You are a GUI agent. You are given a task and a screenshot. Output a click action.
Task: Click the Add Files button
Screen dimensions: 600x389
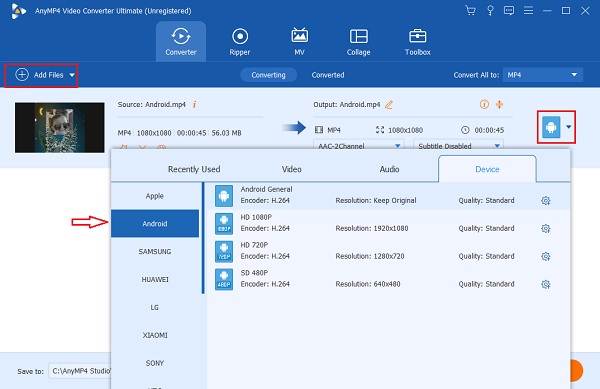(x=41, y=75)
